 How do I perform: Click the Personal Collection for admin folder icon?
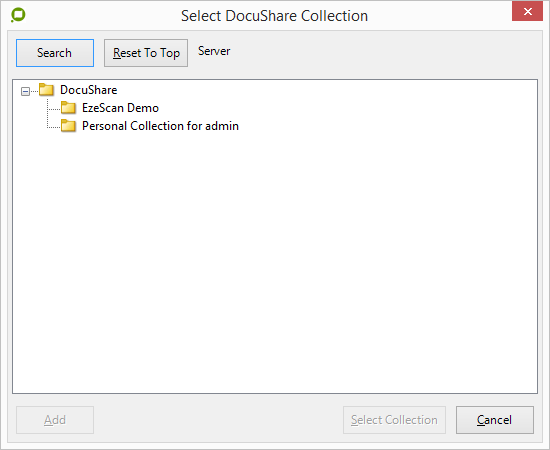[x=68, y=126]
